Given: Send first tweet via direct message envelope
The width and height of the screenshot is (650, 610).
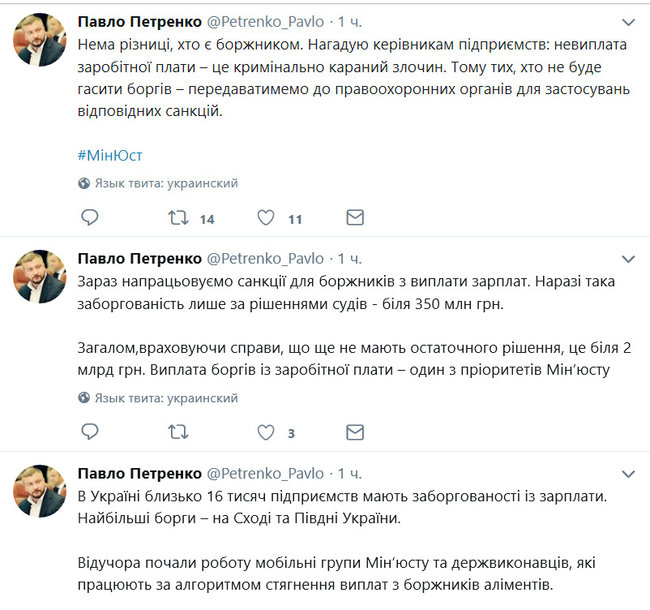Looking at the screenshot, I should tap(354, 218).
